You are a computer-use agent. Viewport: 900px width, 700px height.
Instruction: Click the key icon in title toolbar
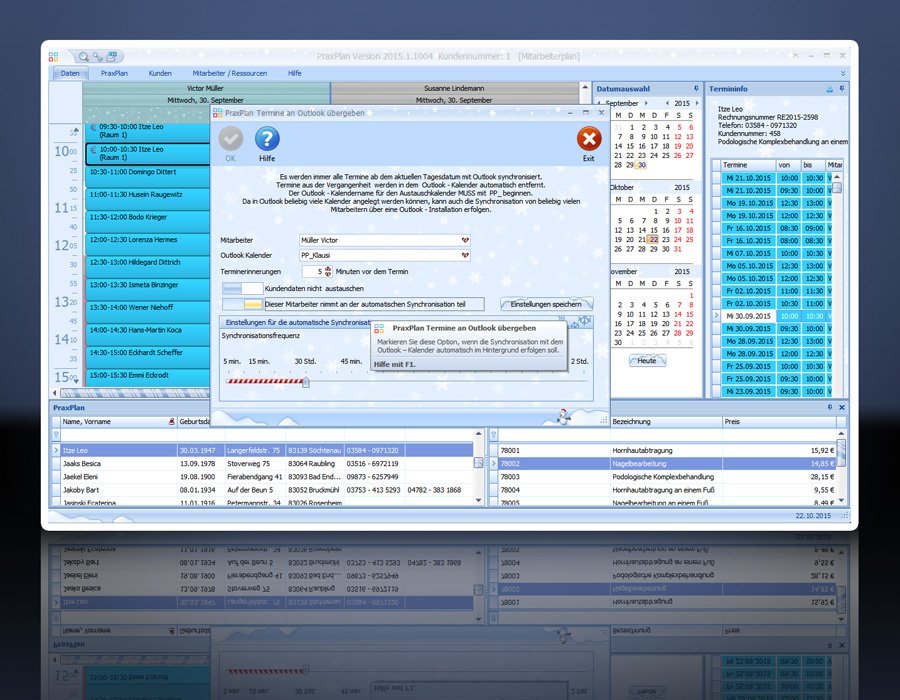[98, 56]
